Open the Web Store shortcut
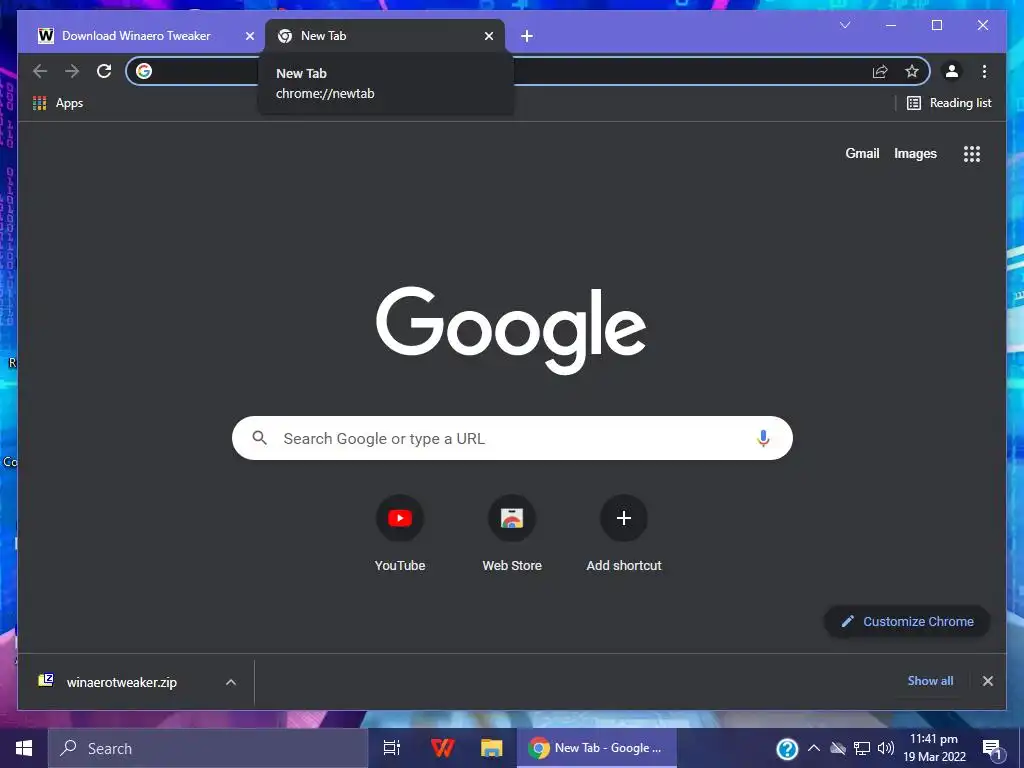The width and height of the screenshot is (1024, 768). (512, 534)
